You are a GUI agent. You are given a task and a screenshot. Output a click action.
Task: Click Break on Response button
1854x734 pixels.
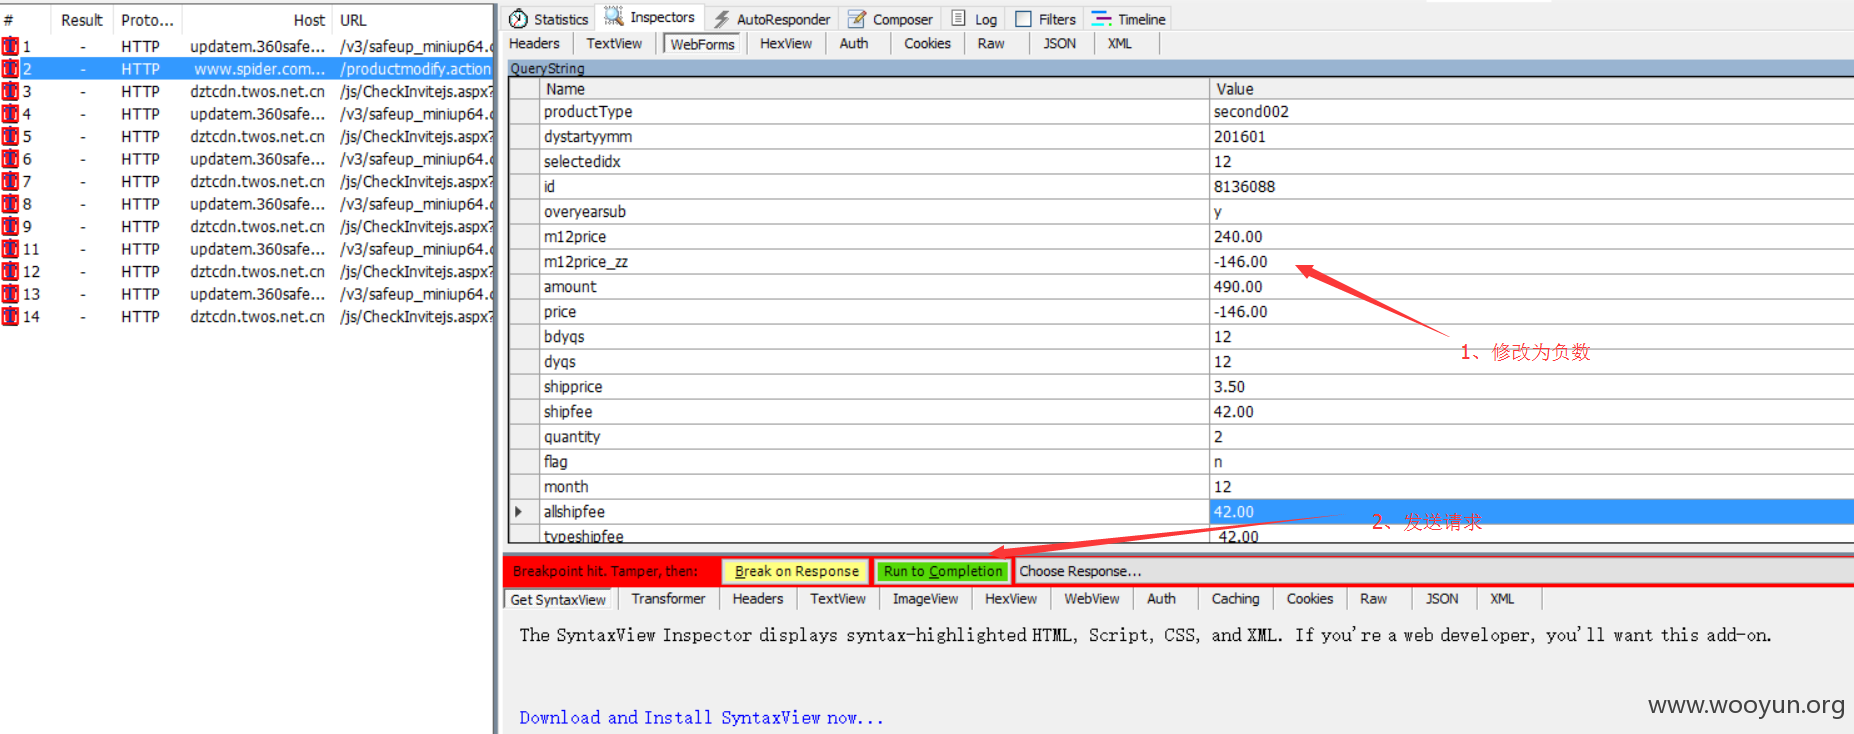[x=796, y=571]
